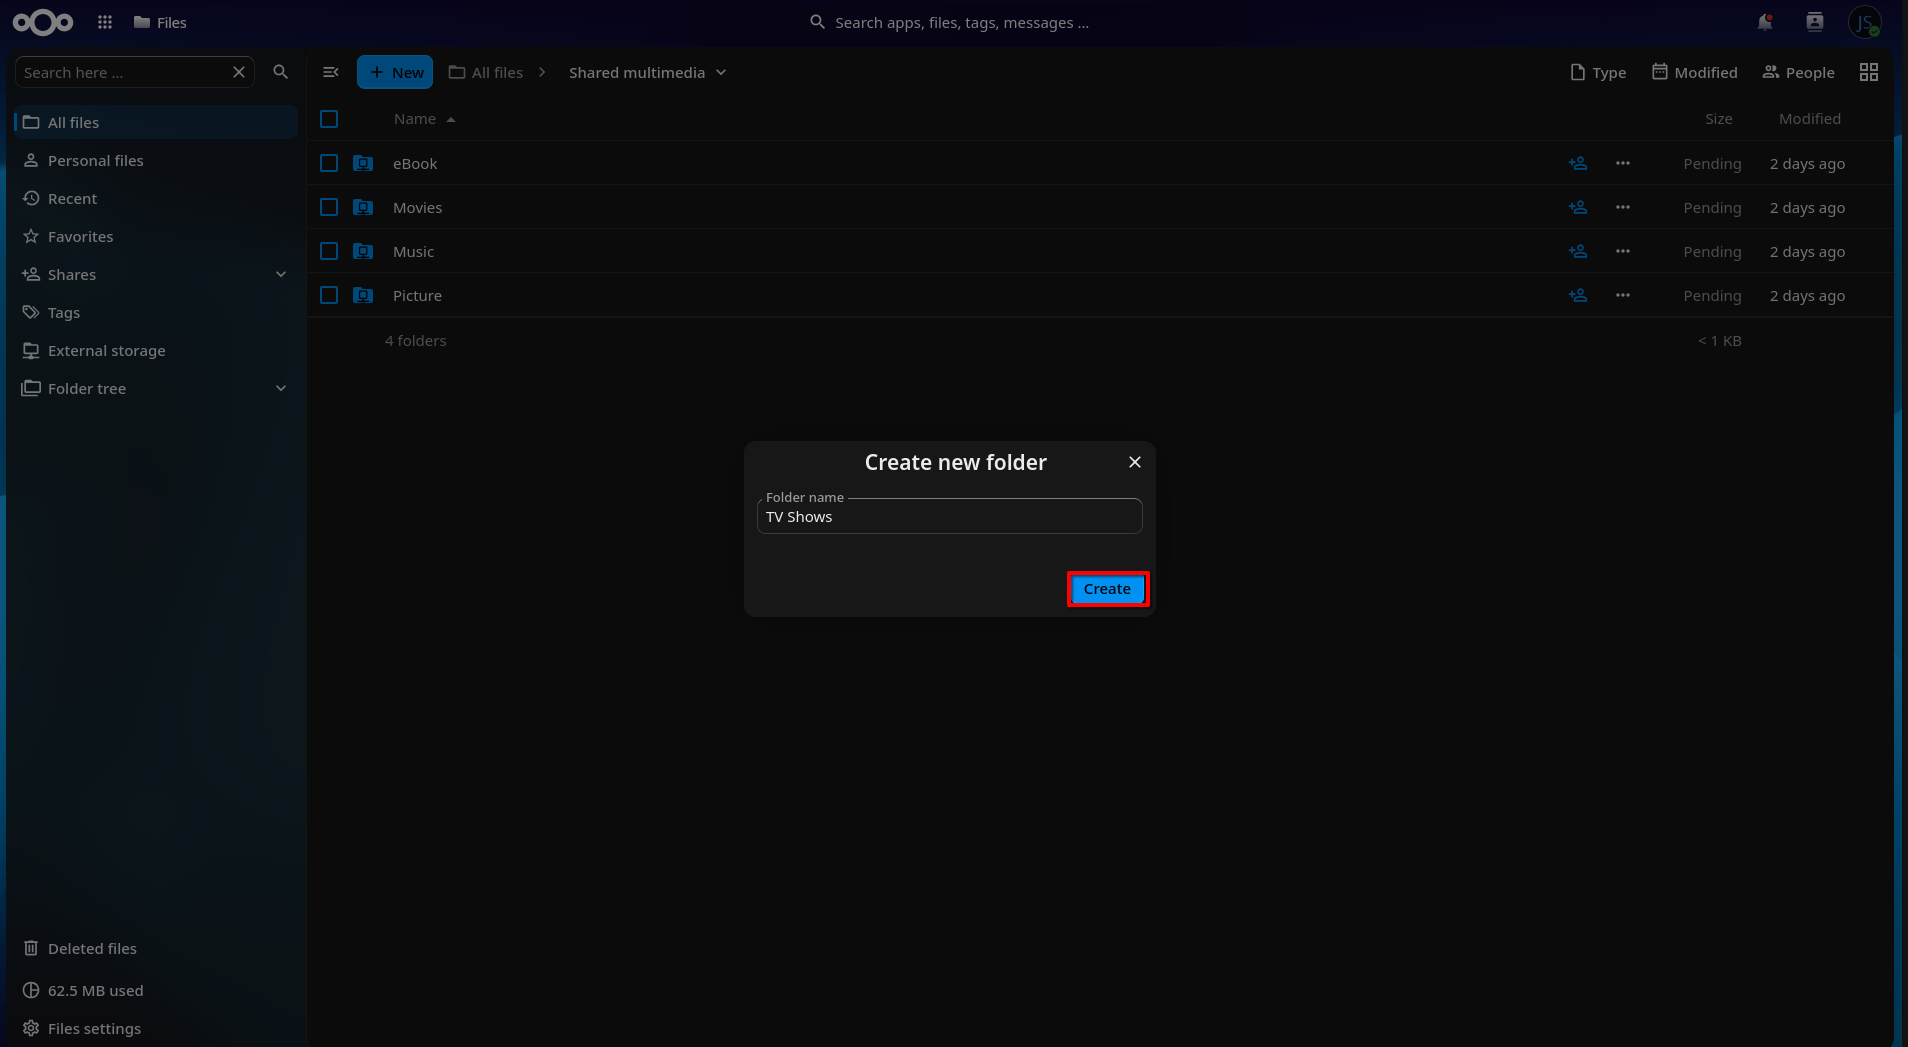Open Favorites in sidebar

pyautogui.click(x=156, y=236)
